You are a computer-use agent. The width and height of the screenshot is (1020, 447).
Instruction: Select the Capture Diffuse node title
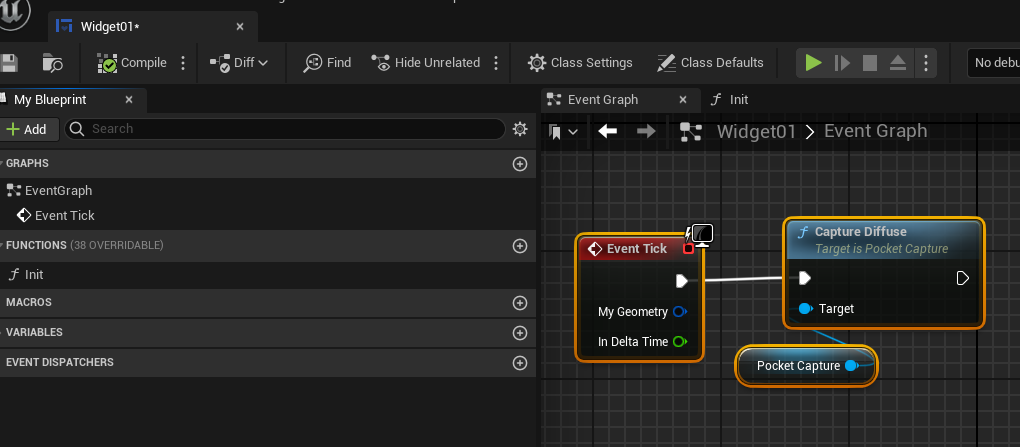[860, 232]
